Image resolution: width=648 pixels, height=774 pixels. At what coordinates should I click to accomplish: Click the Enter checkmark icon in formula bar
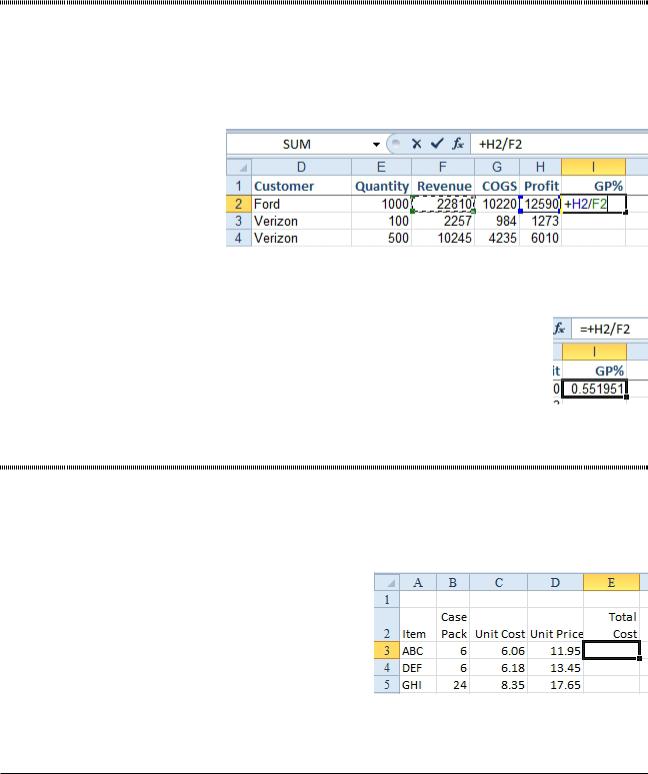tap(437, 144)
